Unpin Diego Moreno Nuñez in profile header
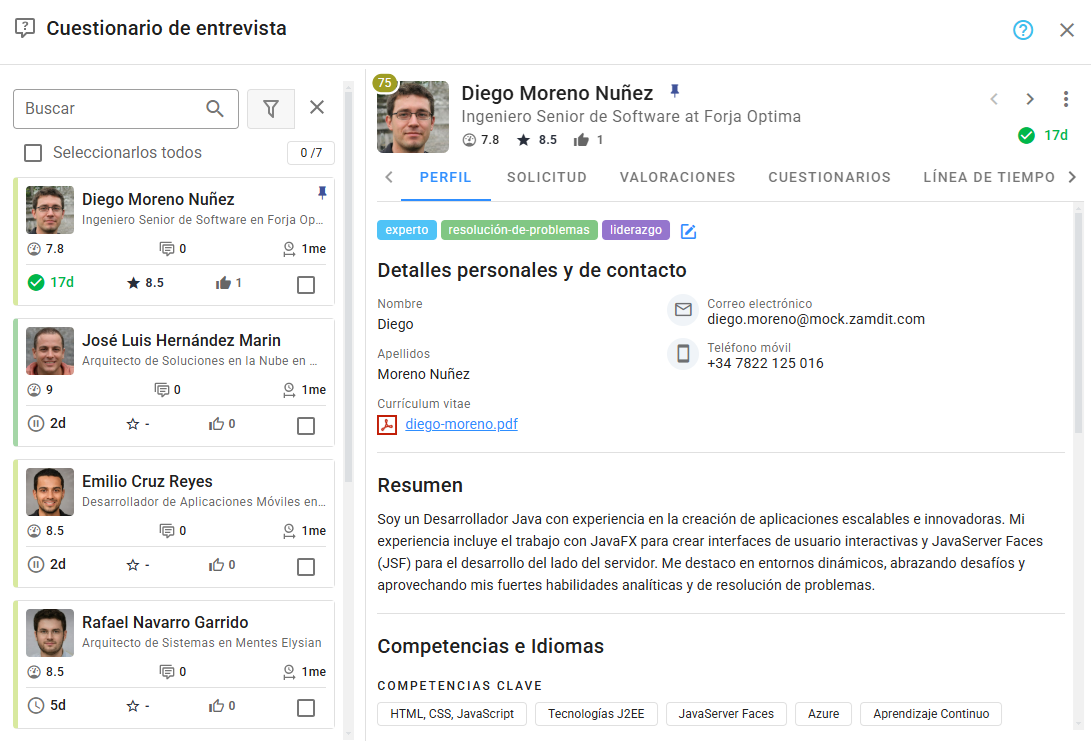The image size is (1091, 741). click(x=674, y=92)
